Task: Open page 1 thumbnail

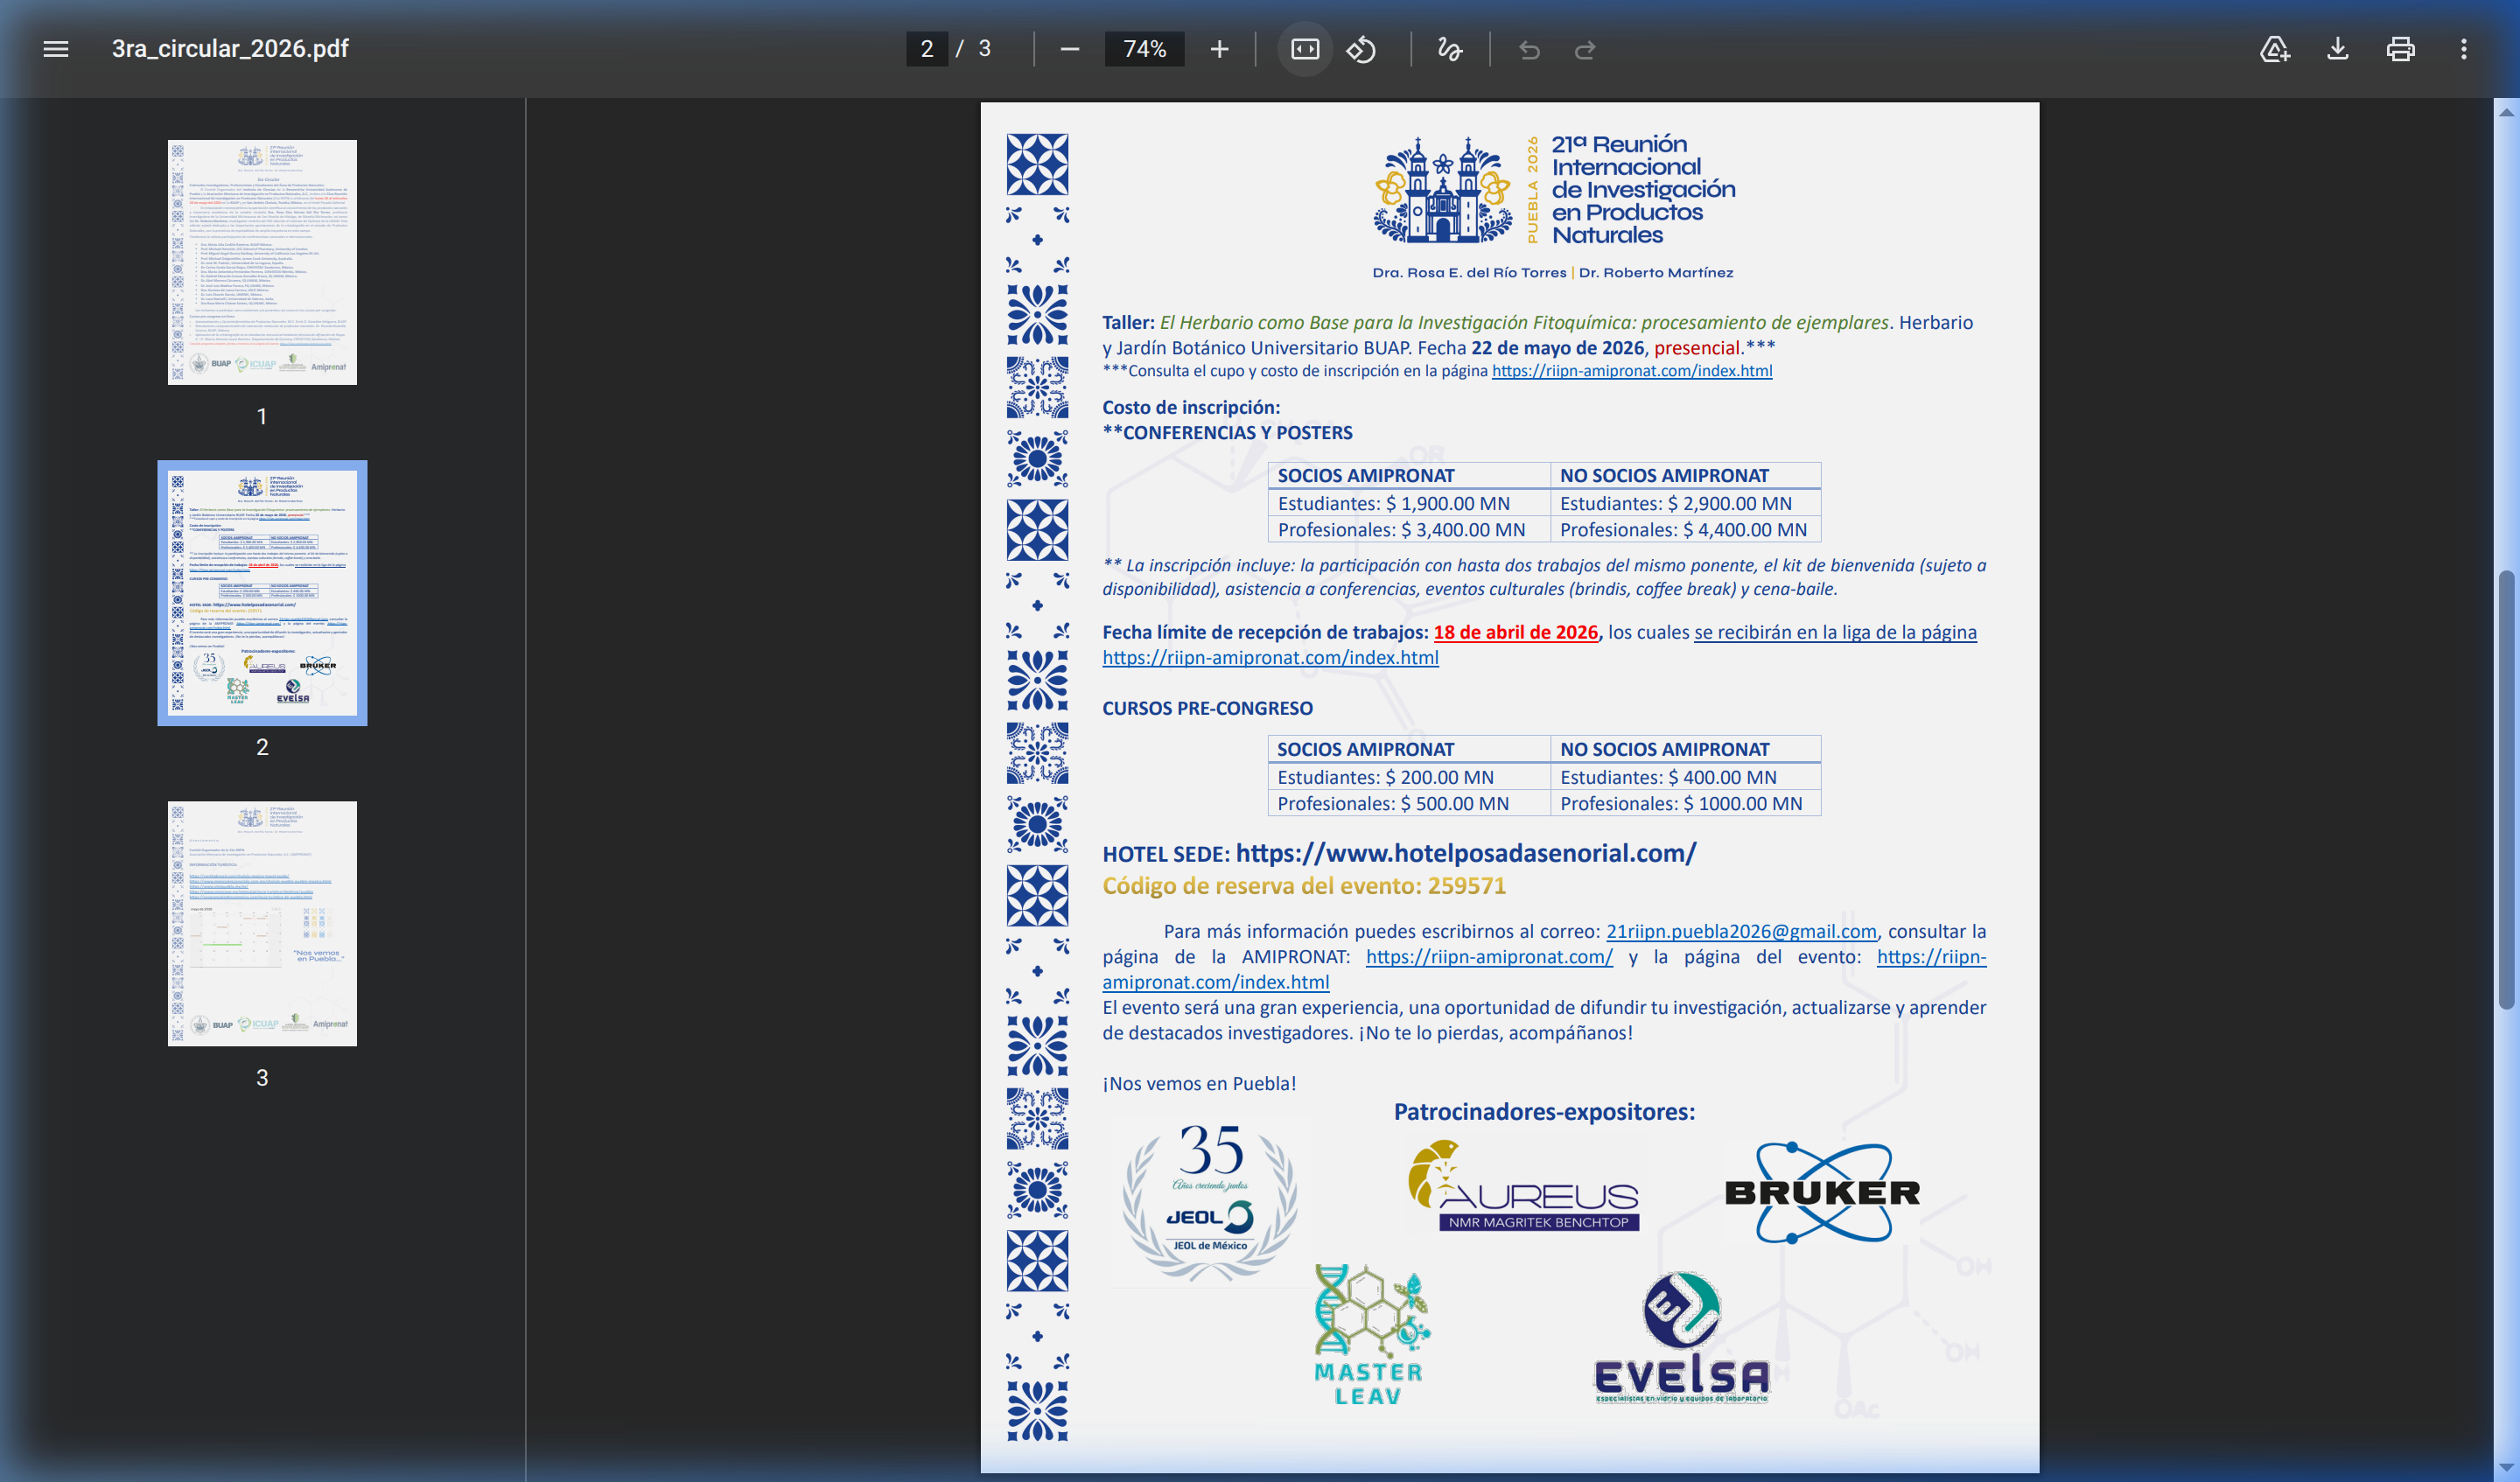Action: (x=262, y=262)
